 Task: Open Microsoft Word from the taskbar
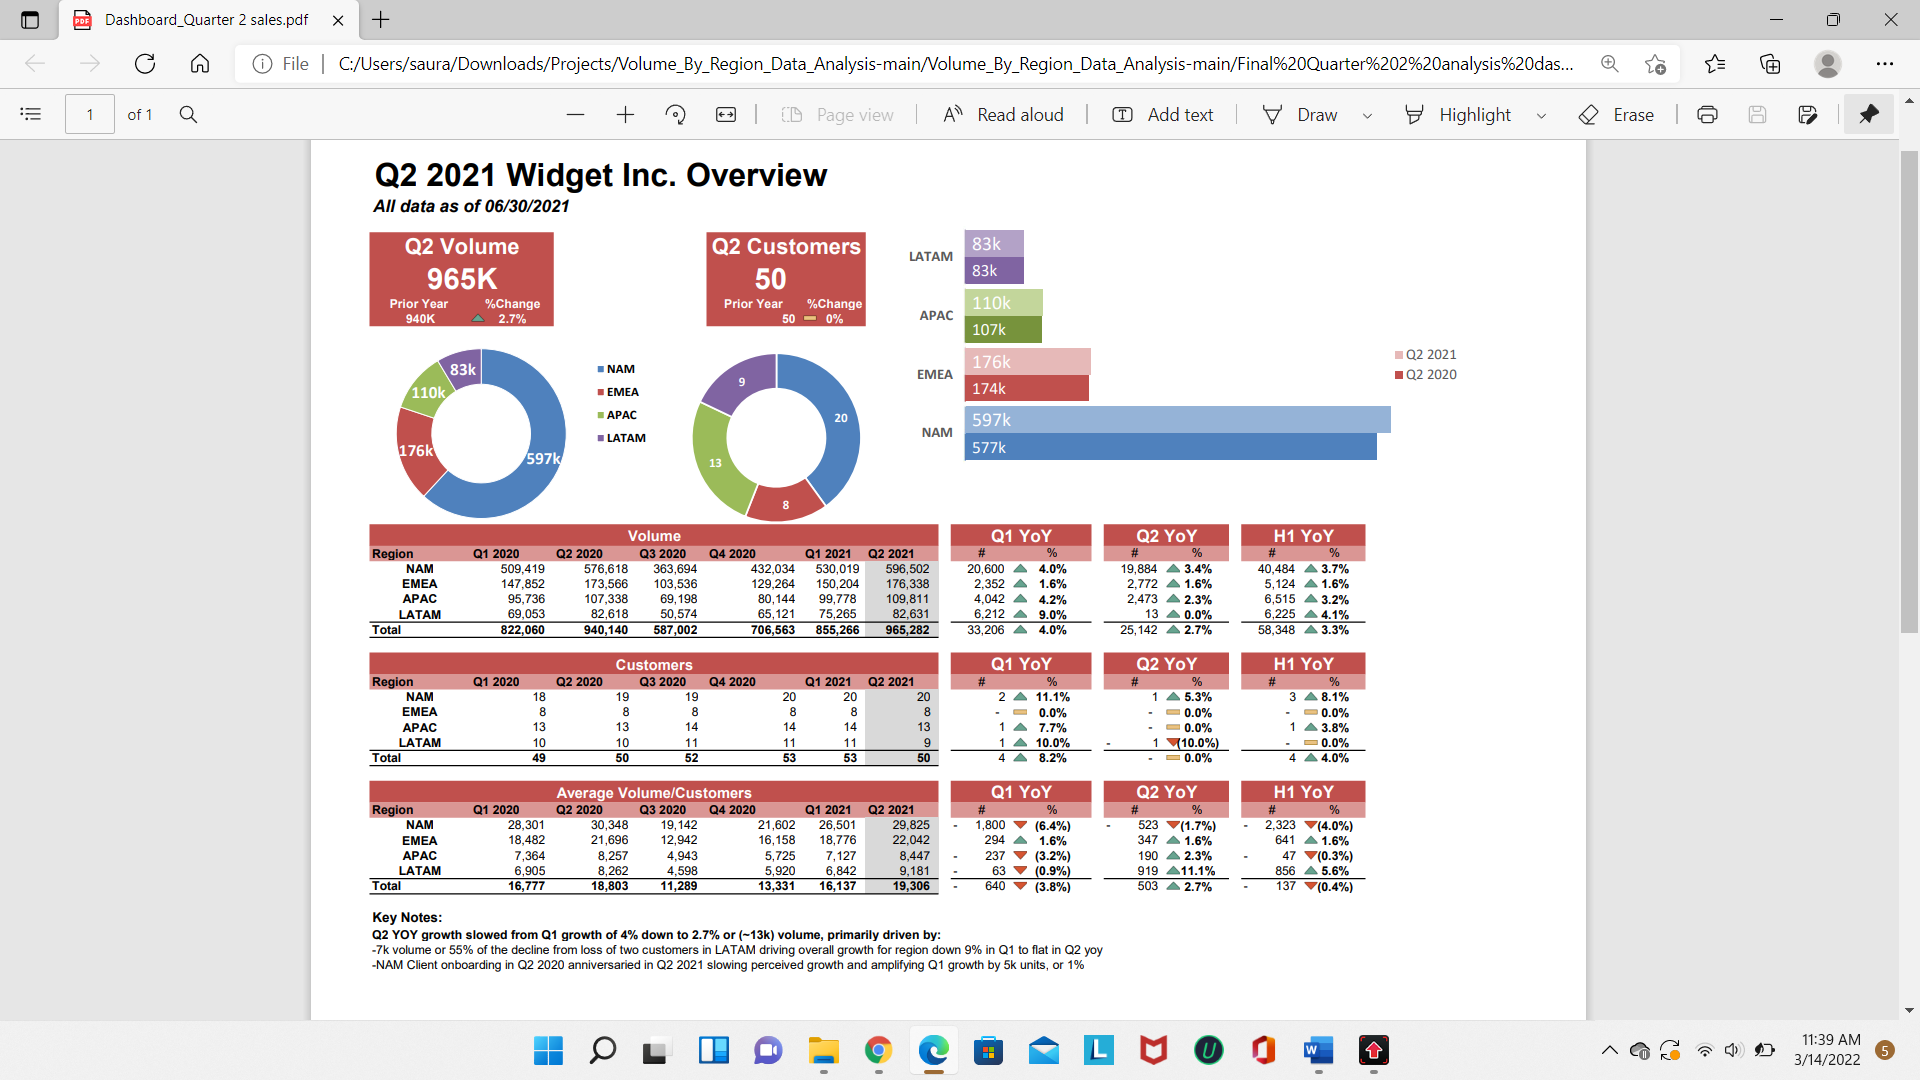coord(1317,1051)
